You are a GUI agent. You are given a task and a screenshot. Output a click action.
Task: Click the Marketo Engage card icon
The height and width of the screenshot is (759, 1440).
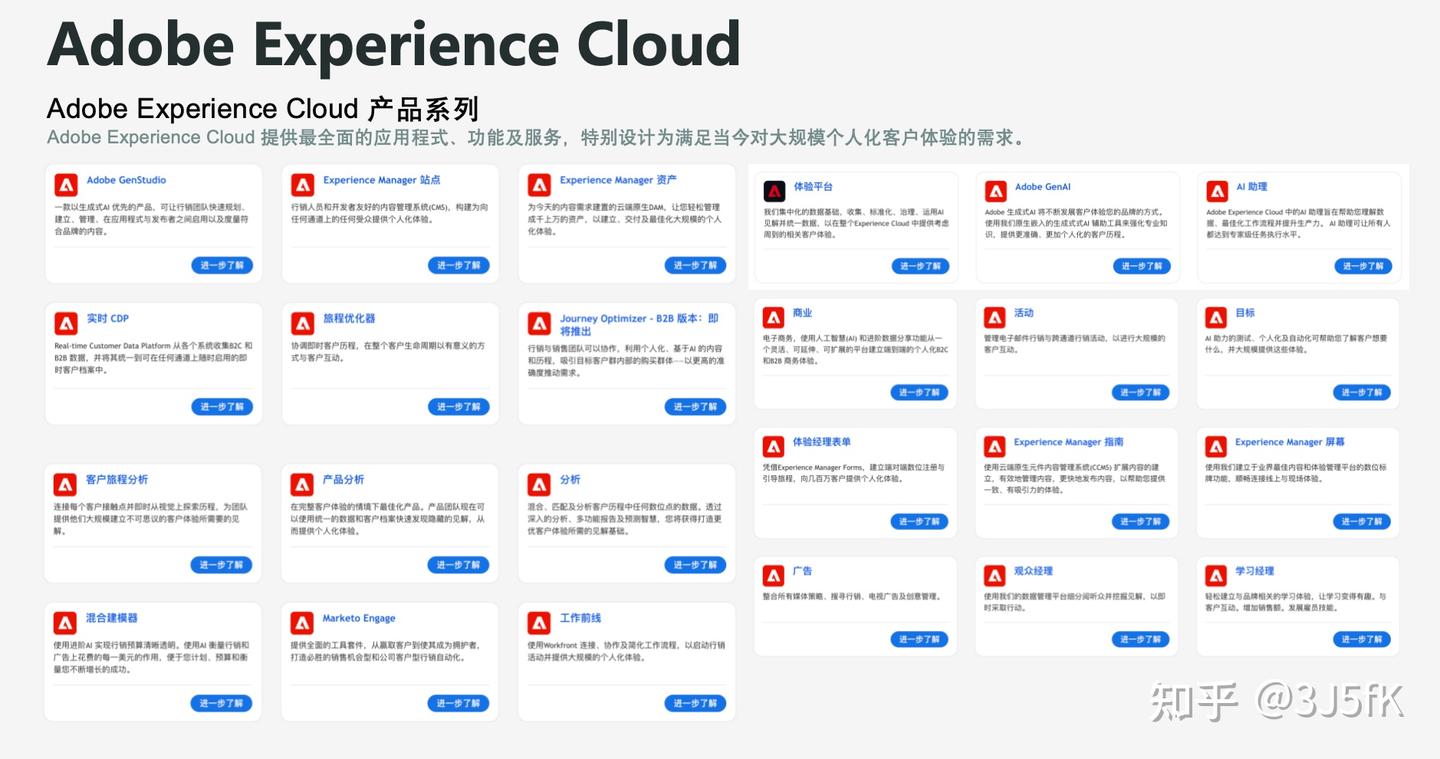coord(303,621)
